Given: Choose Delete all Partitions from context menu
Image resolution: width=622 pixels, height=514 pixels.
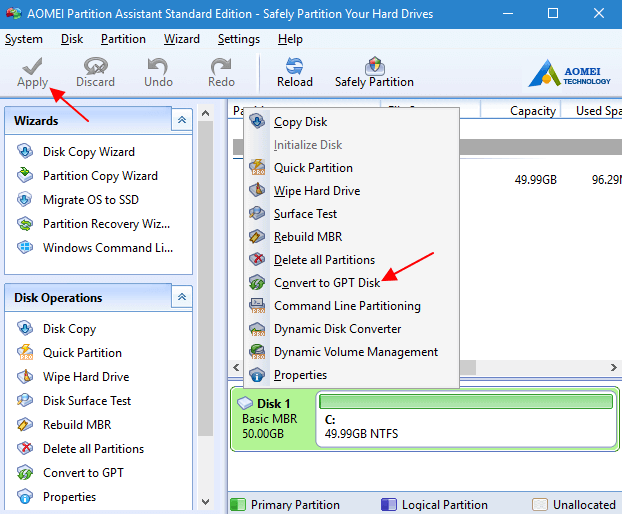Looking at the screenshot, I should click(x=324, y=260).
